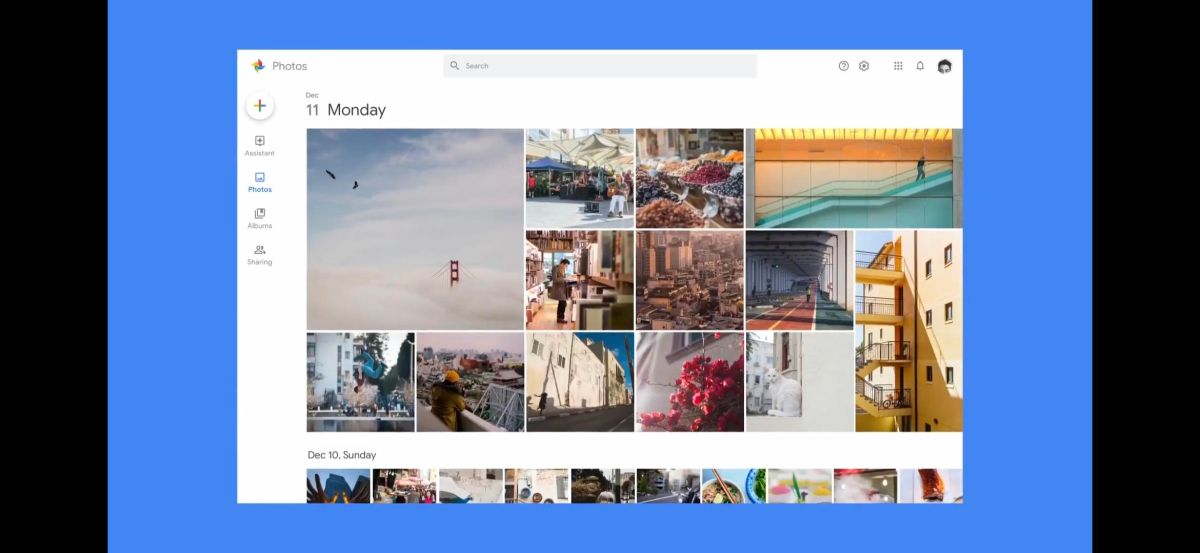Open the notifications bell icon

(x=920, y=66)
